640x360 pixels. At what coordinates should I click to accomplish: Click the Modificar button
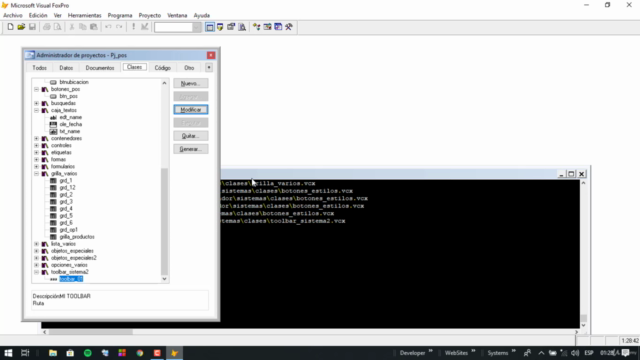point(191,110)
